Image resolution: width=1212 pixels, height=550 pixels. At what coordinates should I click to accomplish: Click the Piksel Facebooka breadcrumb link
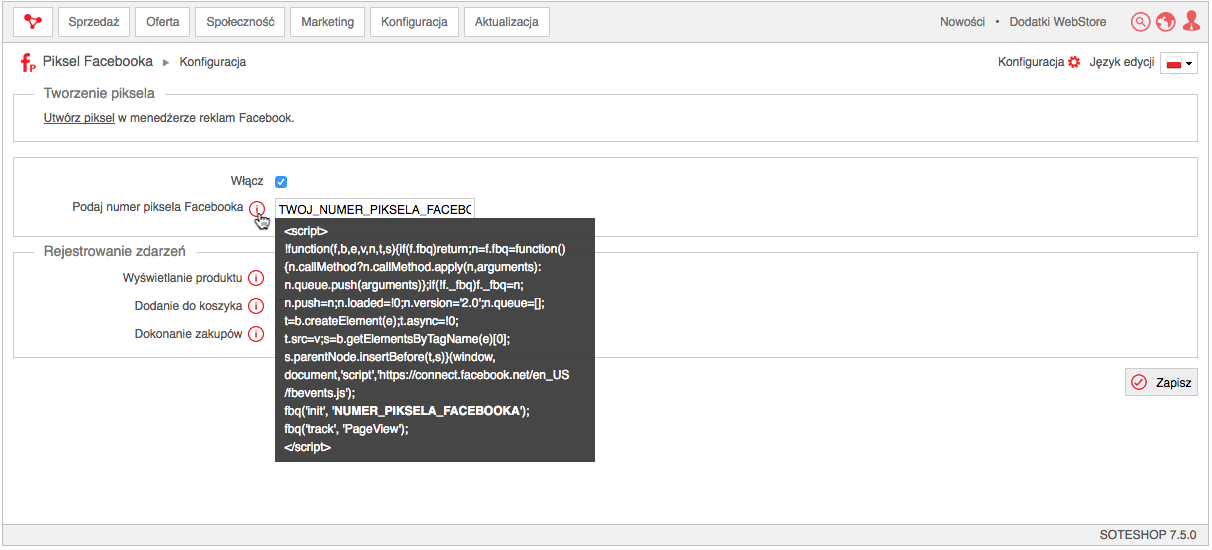click(x=98, y=62)
